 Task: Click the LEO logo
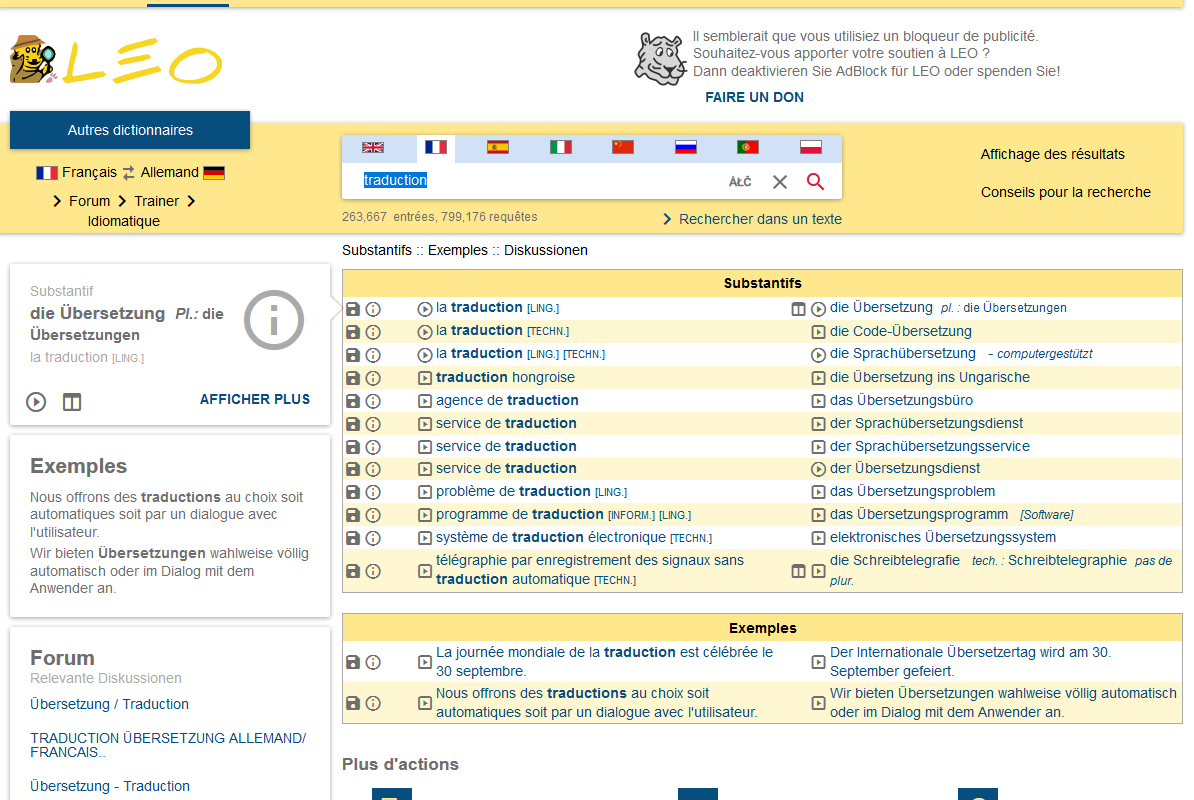coord(116,60)
